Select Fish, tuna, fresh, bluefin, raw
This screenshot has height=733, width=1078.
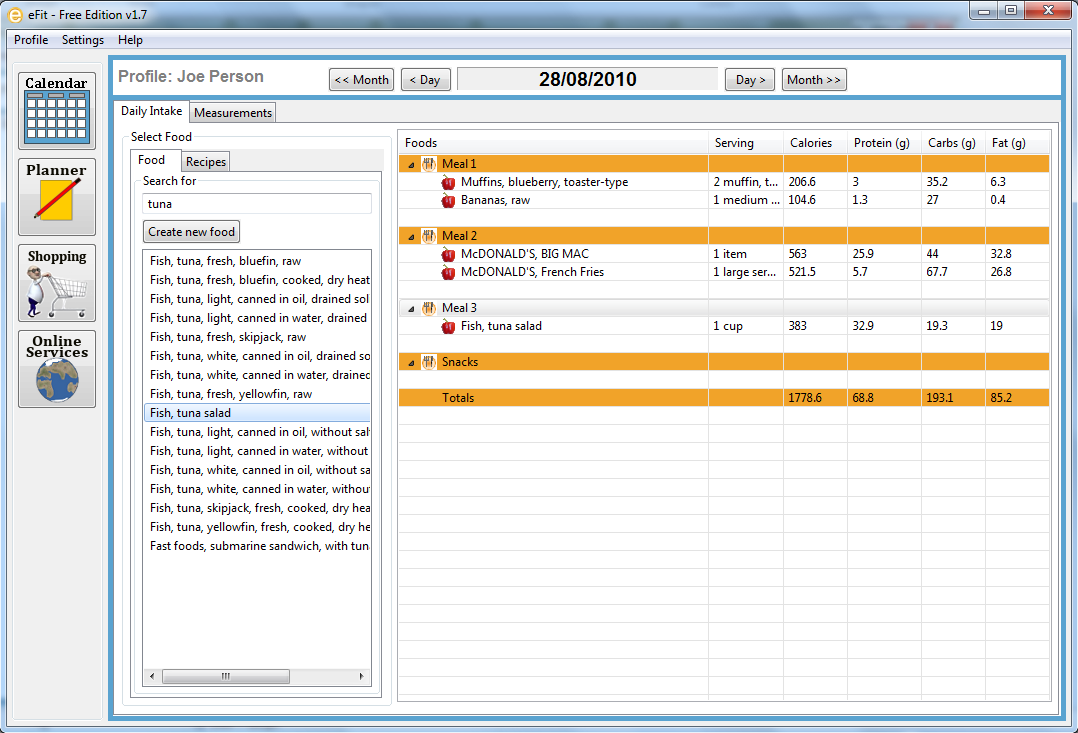coord(257,261)
